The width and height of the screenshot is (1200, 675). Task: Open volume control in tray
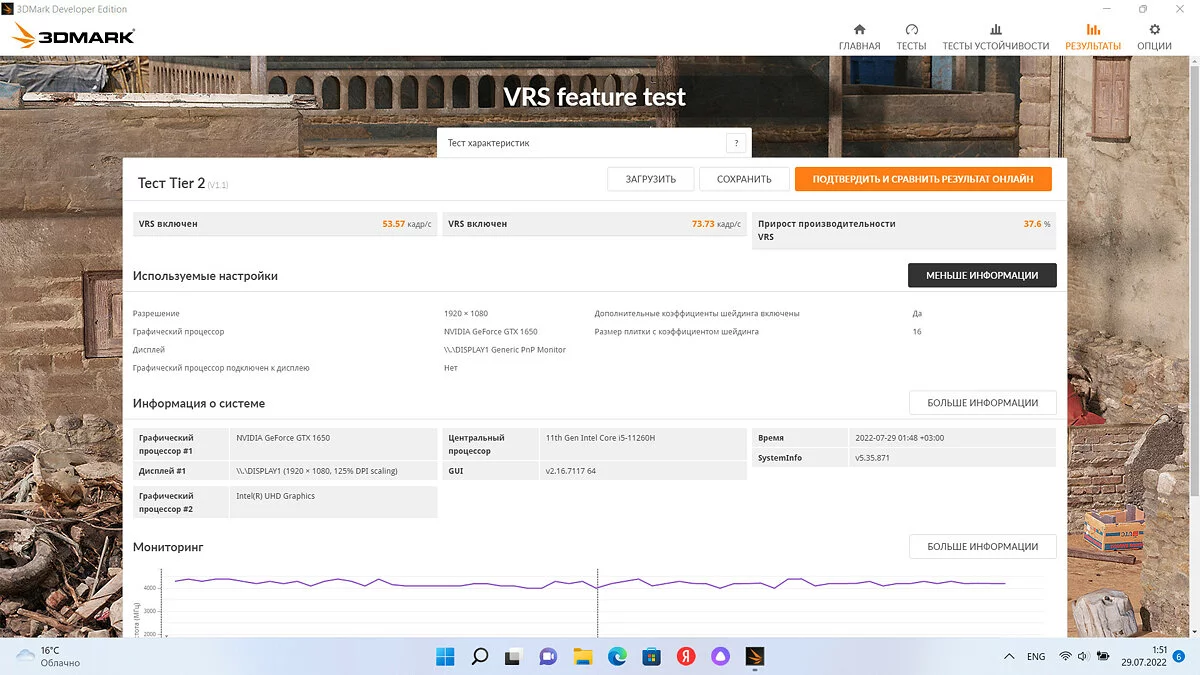(1084, 656)
